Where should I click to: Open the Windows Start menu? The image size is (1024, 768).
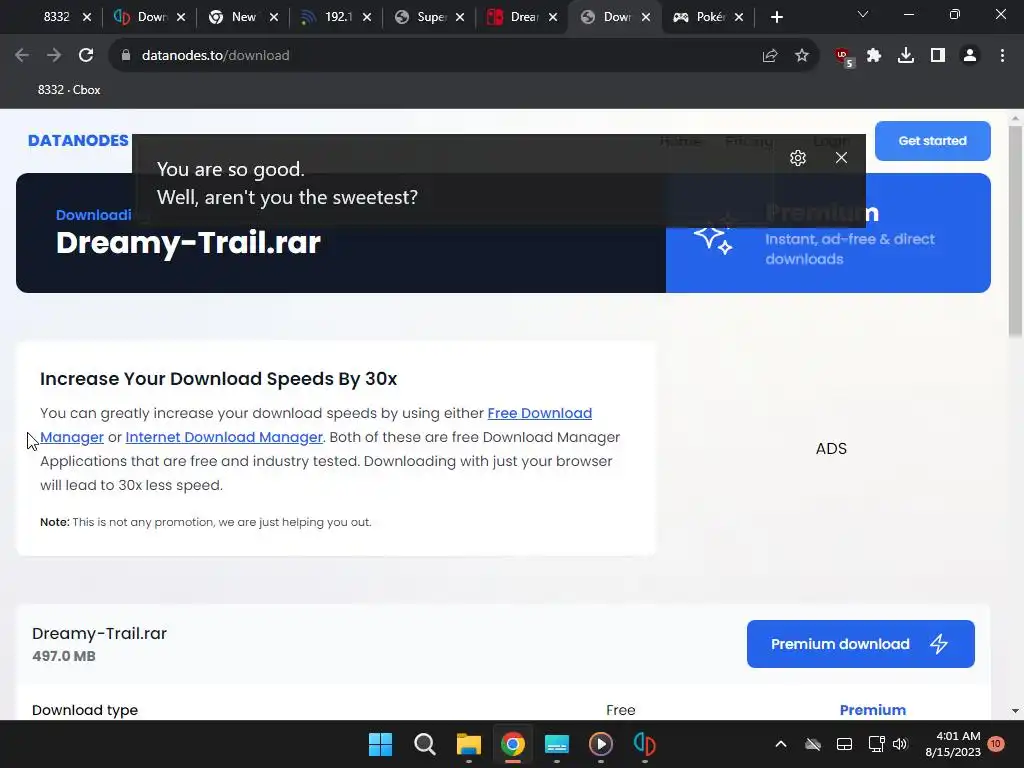381,744
